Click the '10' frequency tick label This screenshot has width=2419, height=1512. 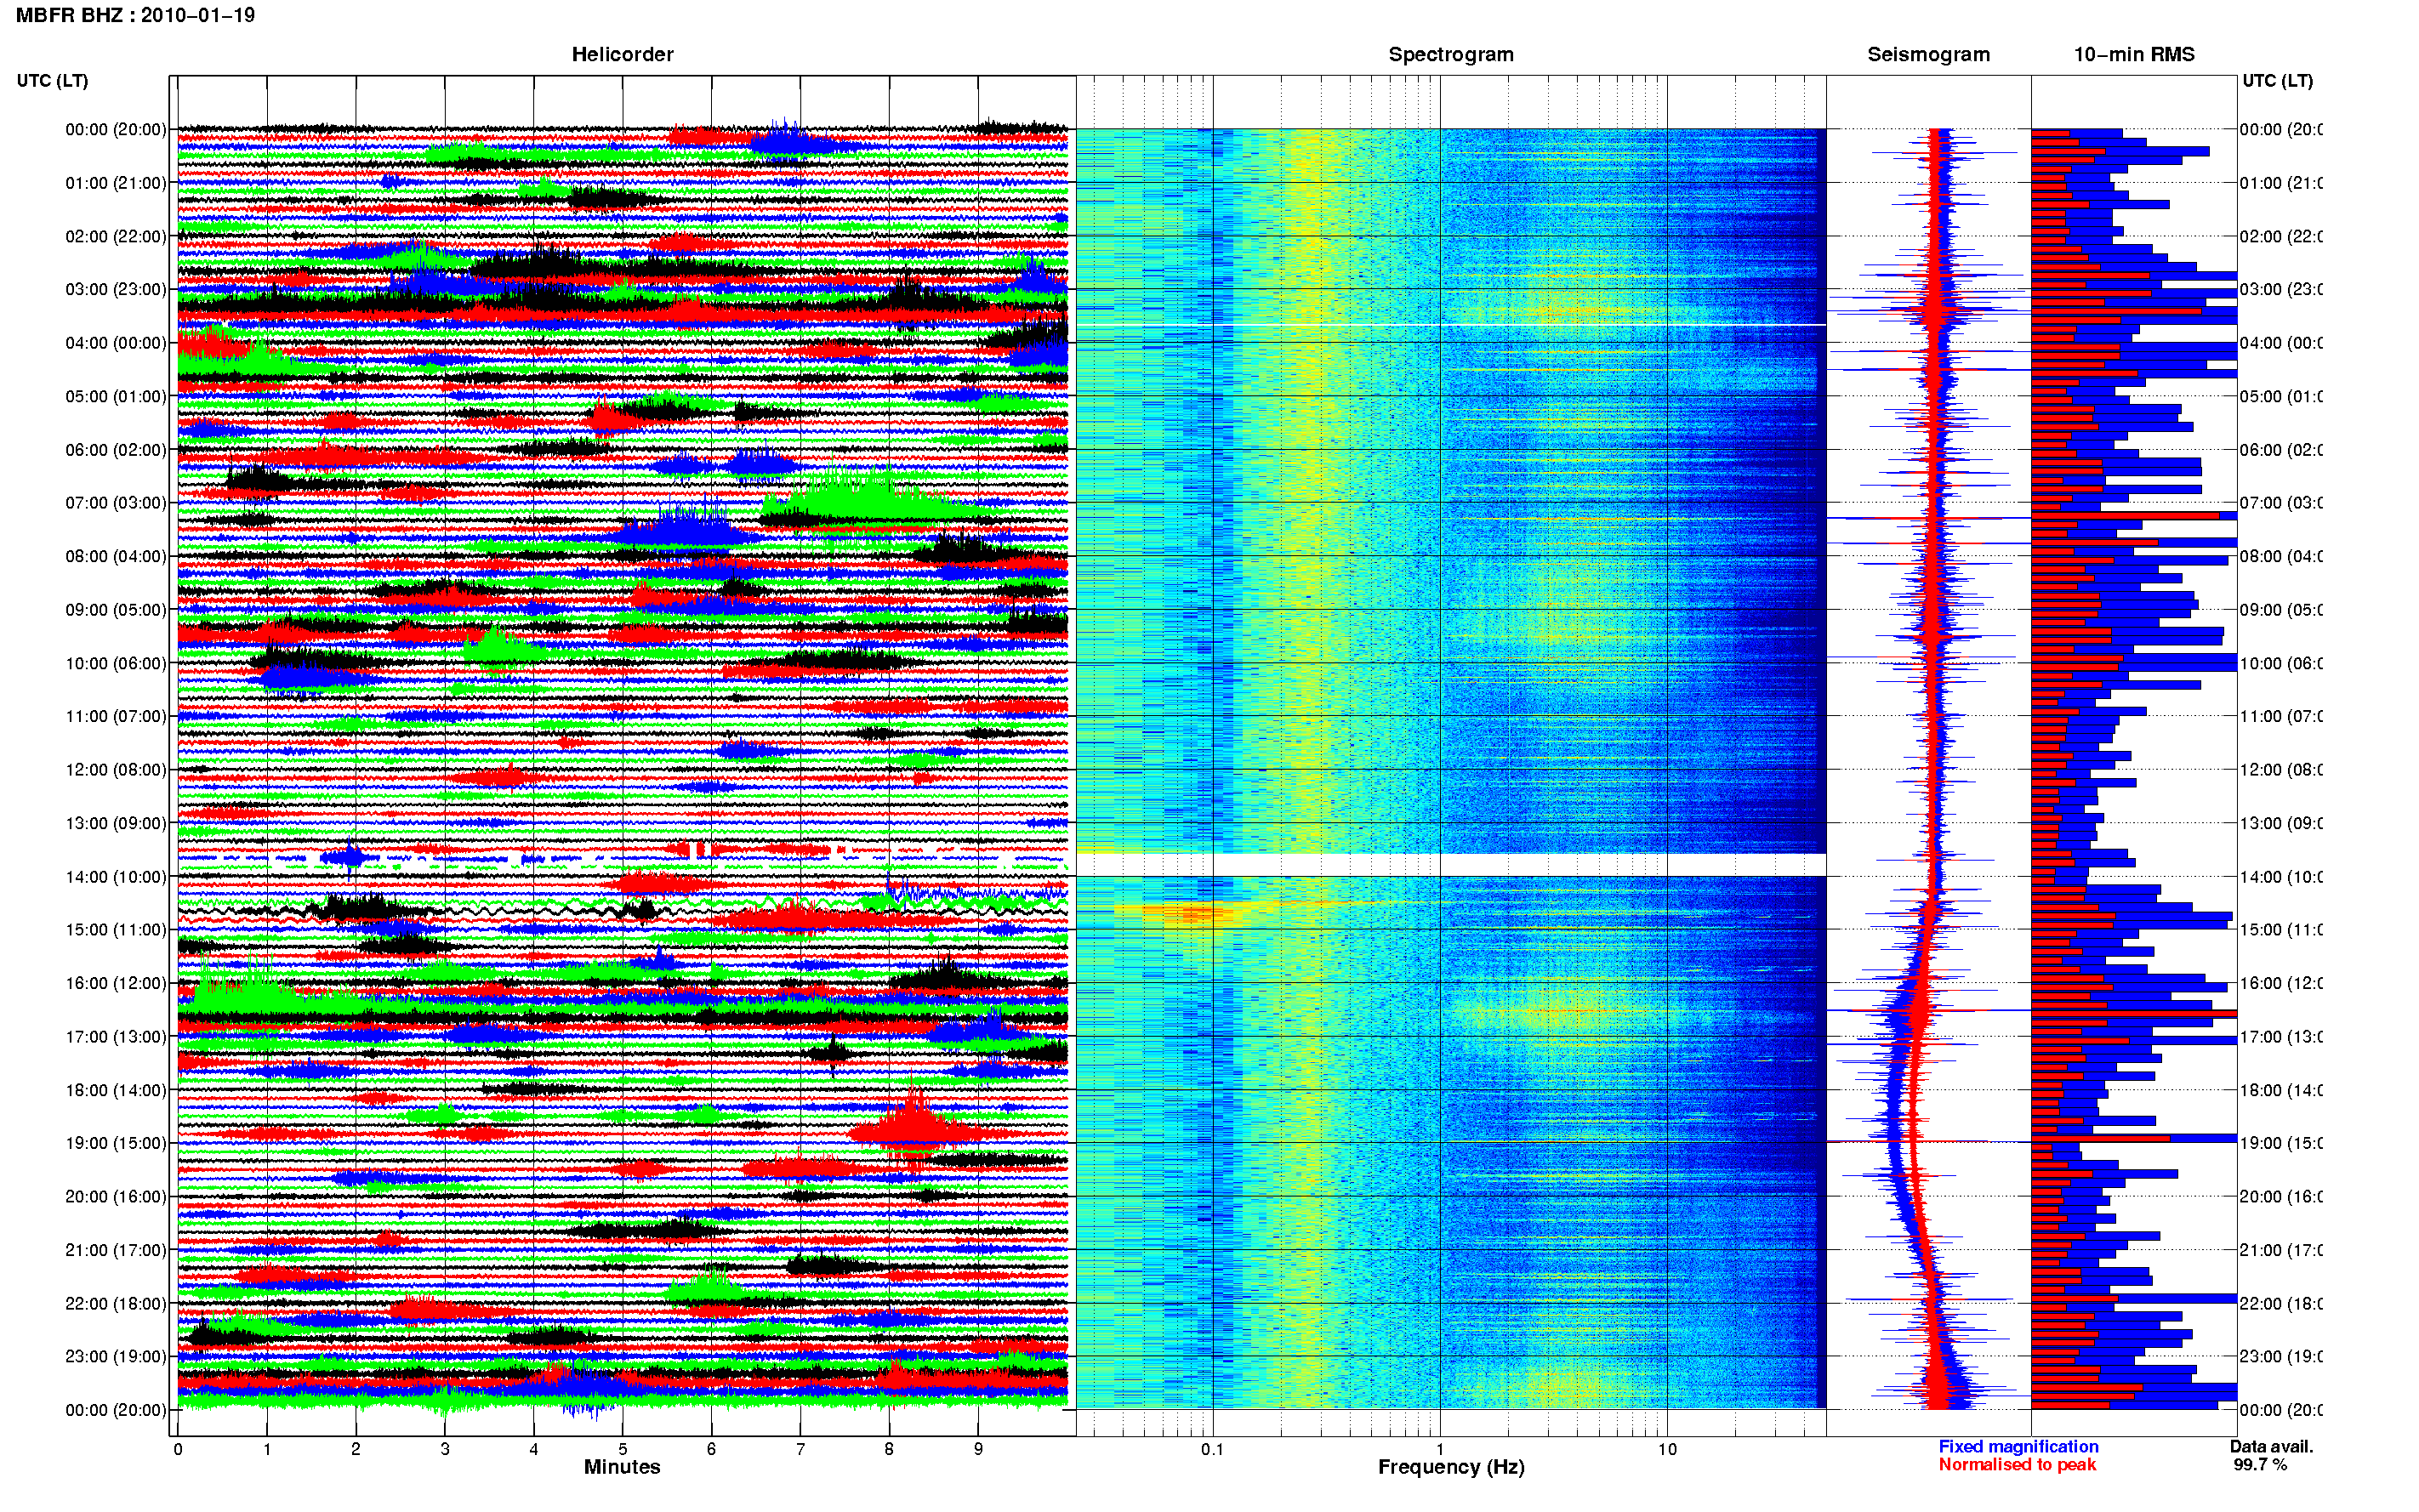click(x=1667, y=1449)
